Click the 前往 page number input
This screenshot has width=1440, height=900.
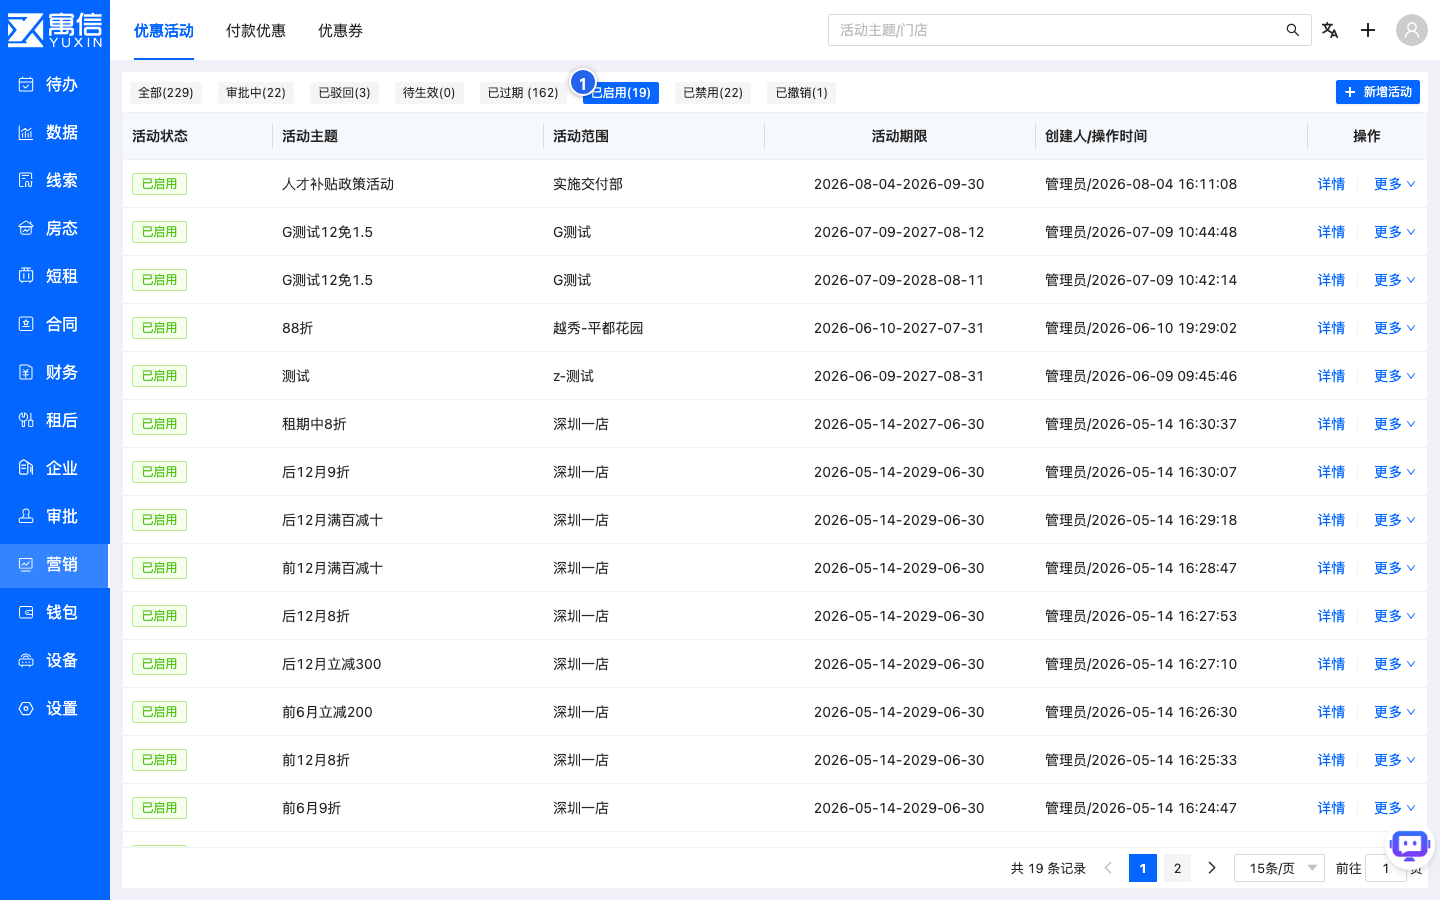point(1386,868)
